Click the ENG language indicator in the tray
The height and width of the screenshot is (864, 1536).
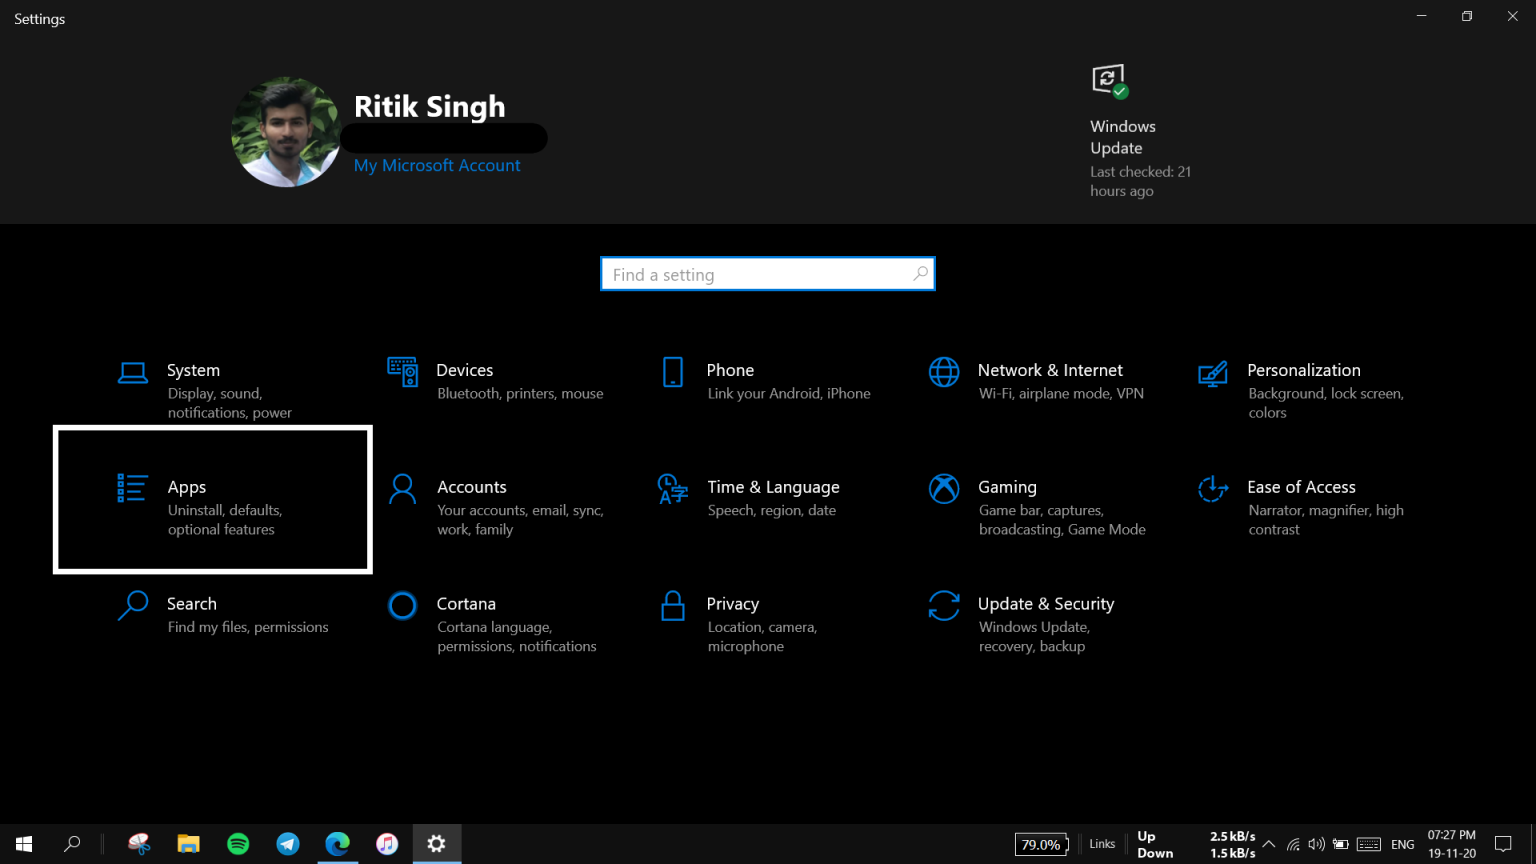pos(1402,844)
